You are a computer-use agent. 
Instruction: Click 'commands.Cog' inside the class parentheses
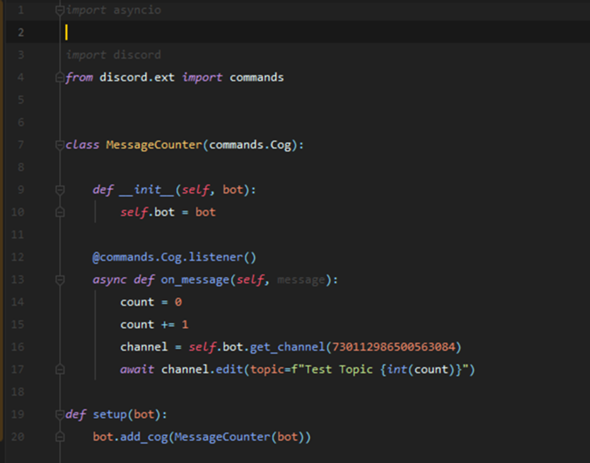point(250,145)
